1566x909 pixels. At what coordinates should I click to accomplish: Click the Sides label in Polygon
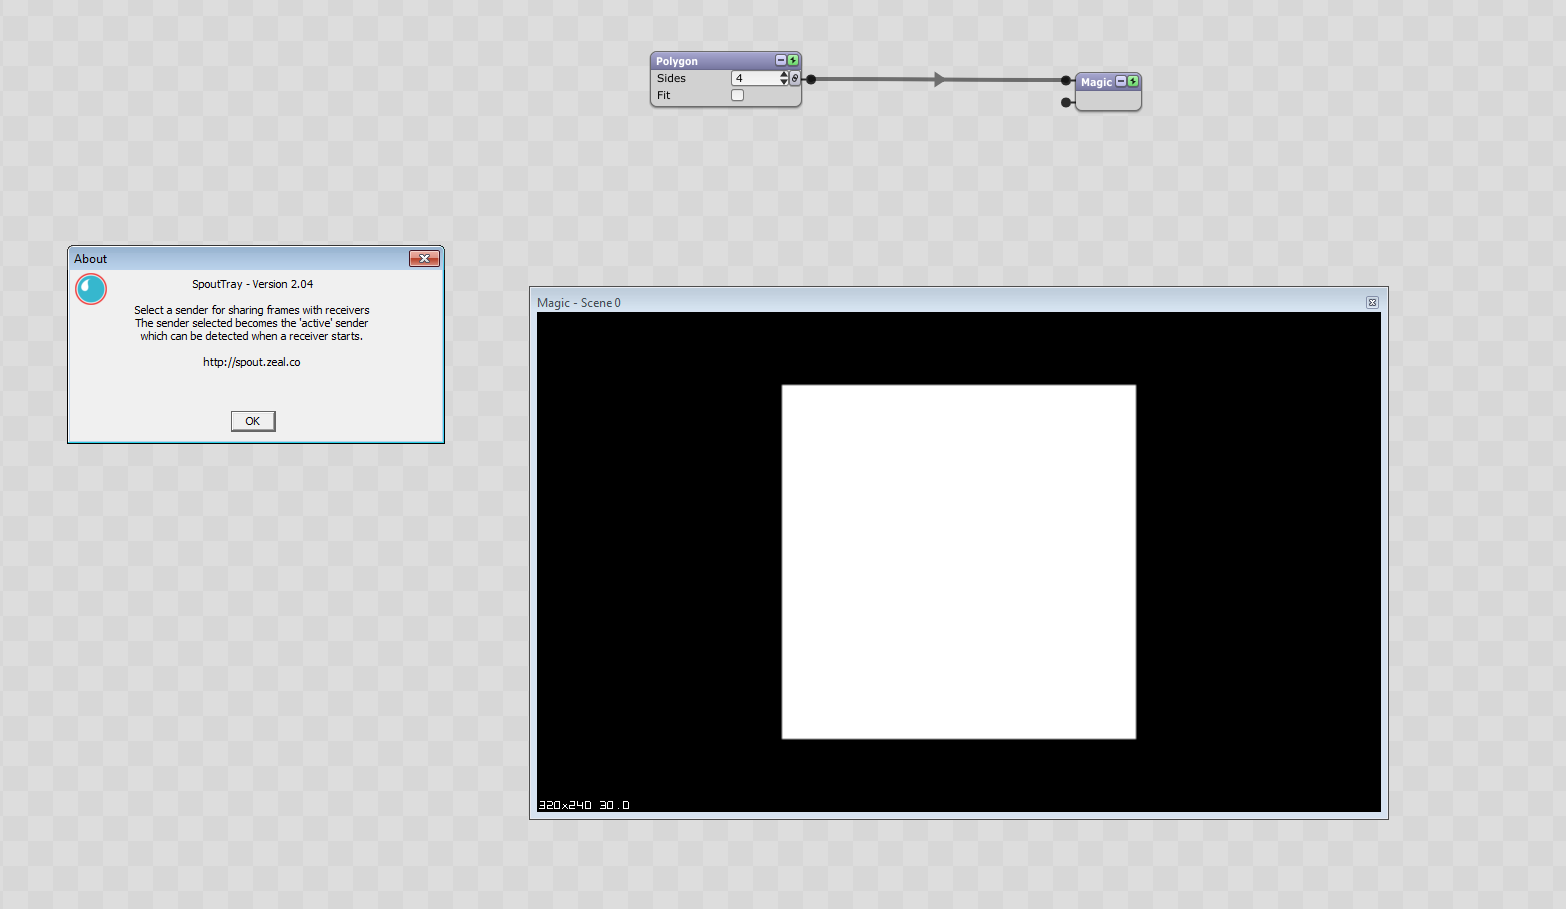(671, 78)
